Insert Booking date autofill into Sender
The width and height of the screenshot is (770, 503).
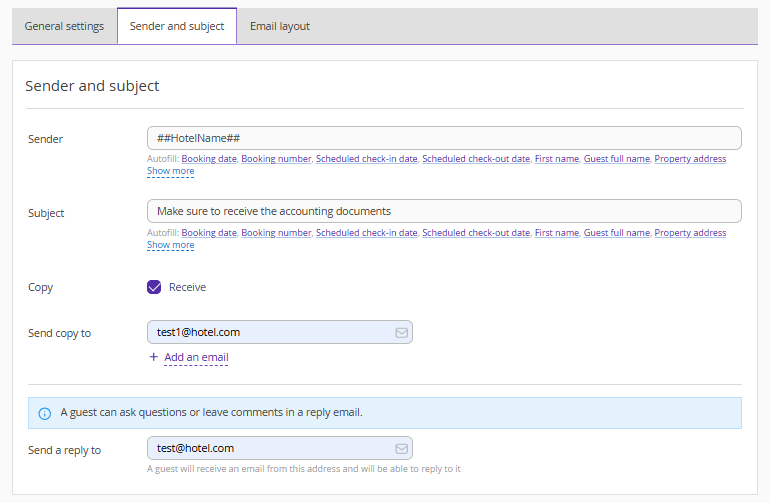209,159
